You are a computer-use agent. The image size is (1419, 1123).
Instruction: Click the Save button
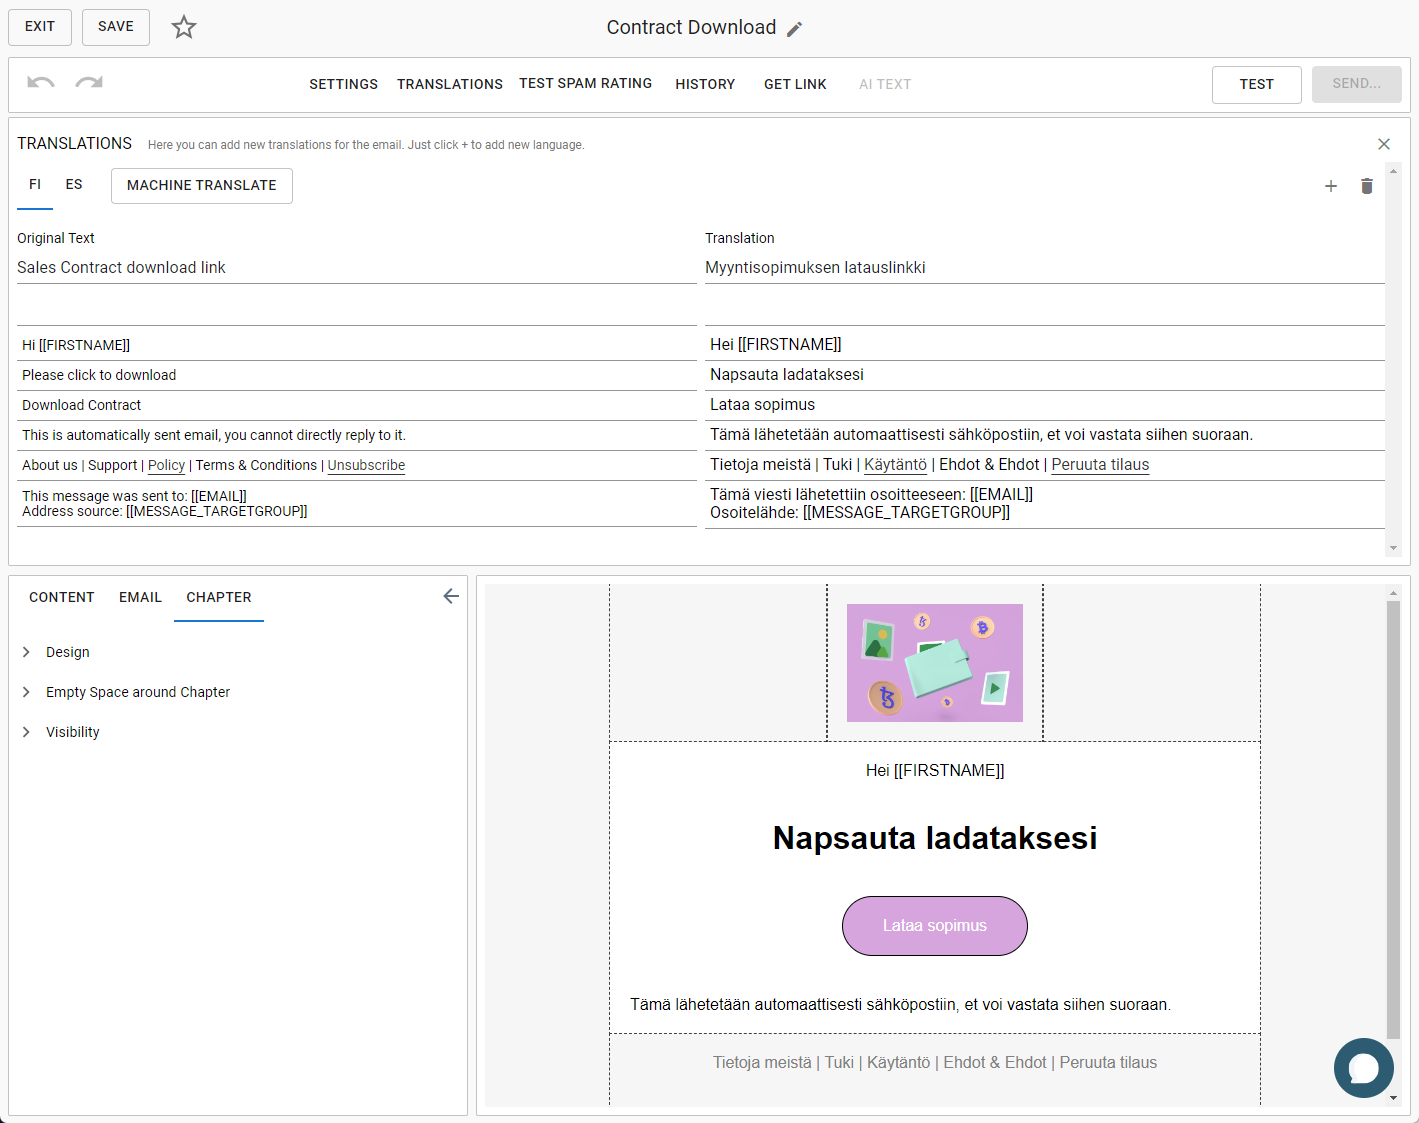click(115, 27)
